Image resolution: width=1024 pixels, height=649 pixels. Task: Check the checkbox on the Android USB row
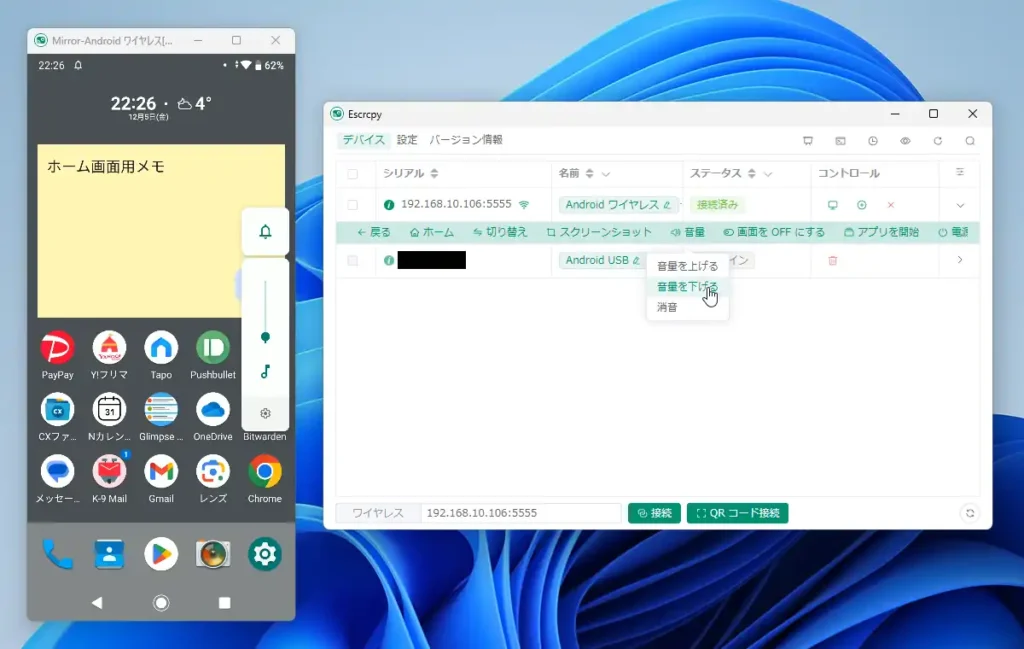pyautogui.click(x=354, y=260)
